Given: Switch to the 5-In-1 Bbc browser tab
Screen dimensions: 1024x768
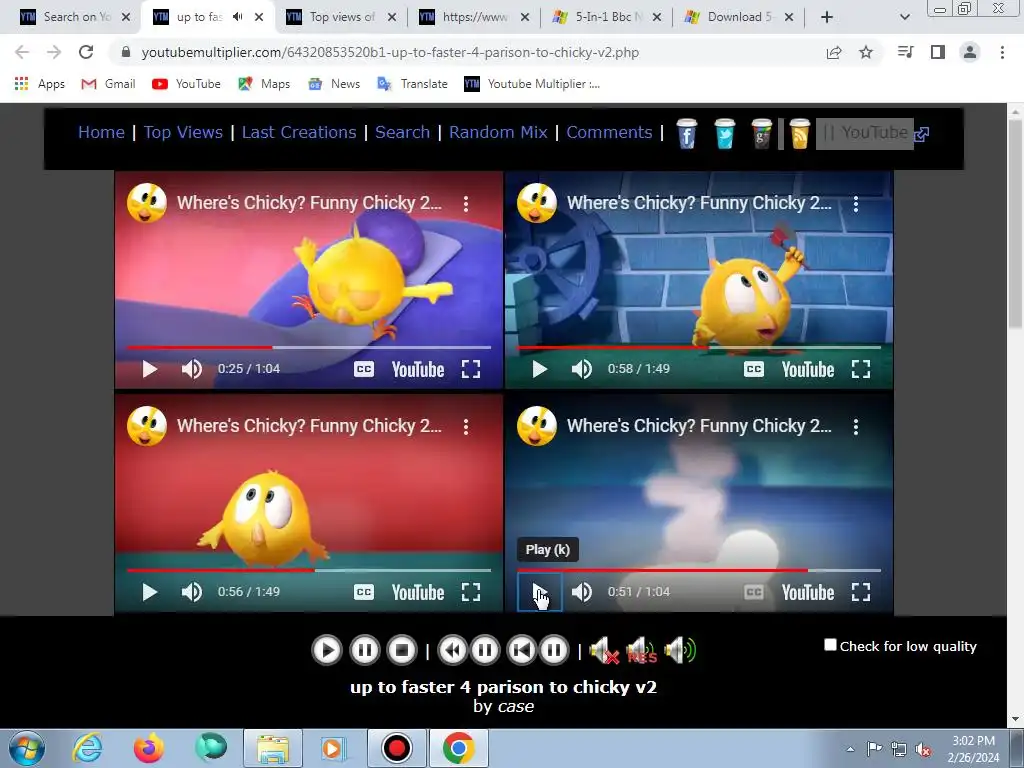Looking at the screenshot, I should (607, 17).
